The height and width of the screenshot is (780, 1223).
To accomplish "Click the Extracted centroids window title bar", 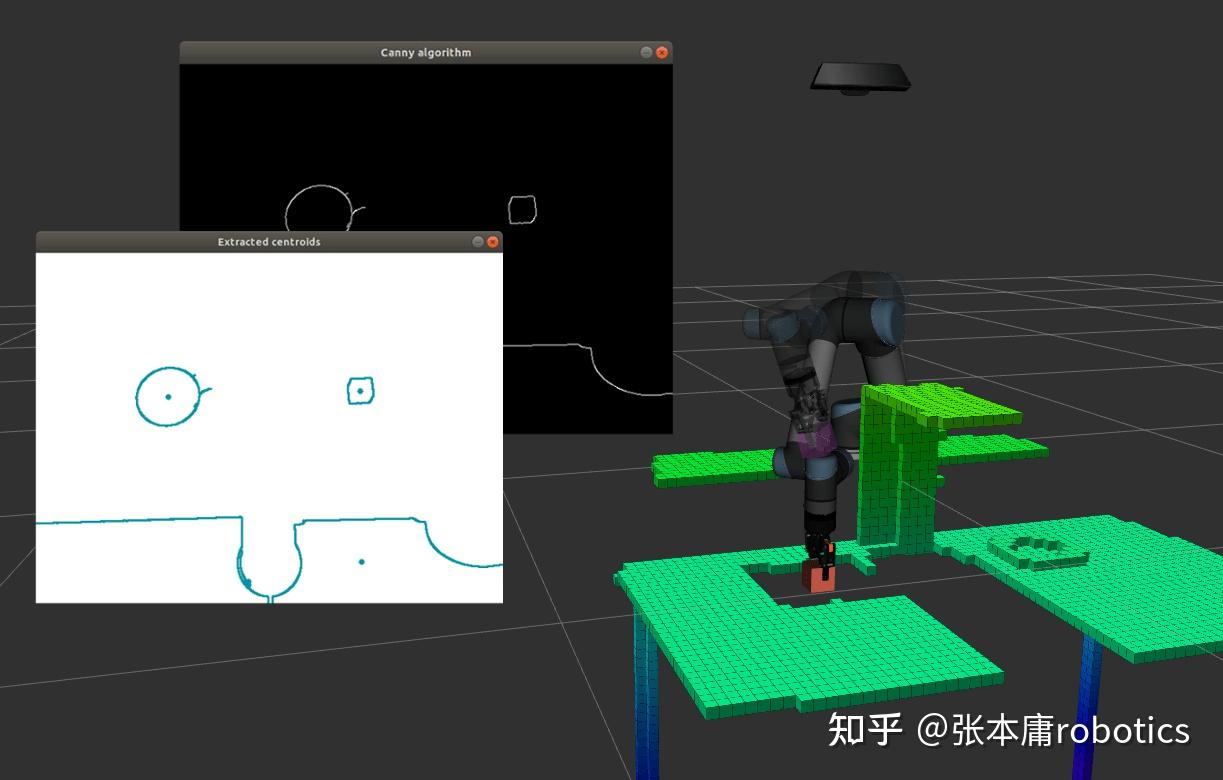I will (x=268, y=241).
